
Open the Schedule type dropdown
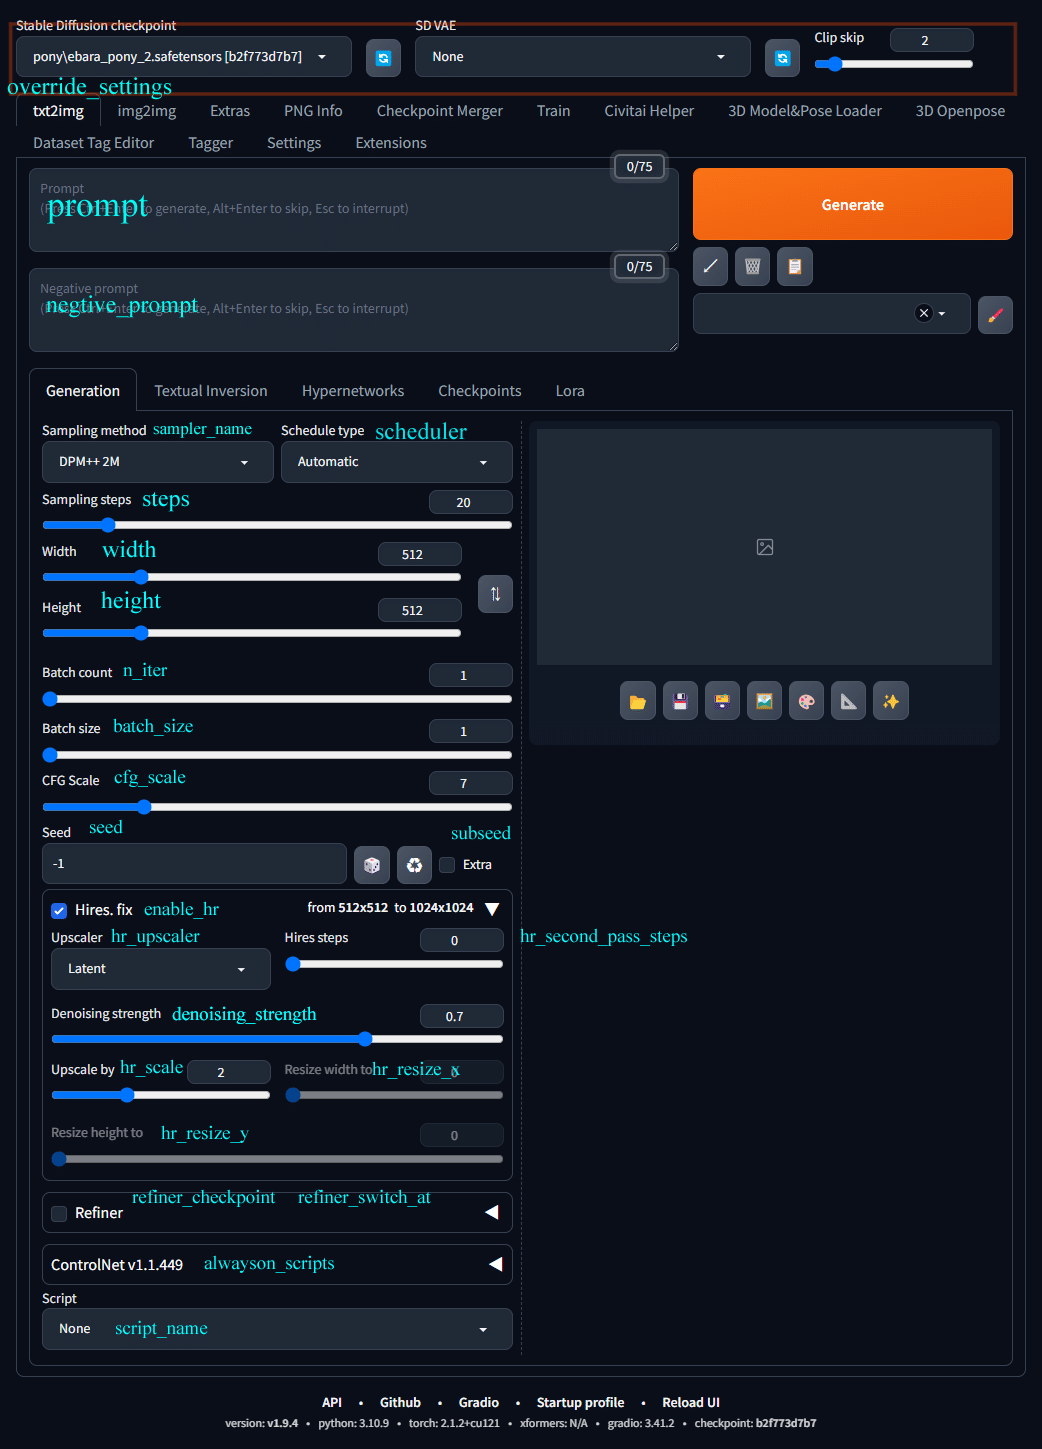[396, 462]
